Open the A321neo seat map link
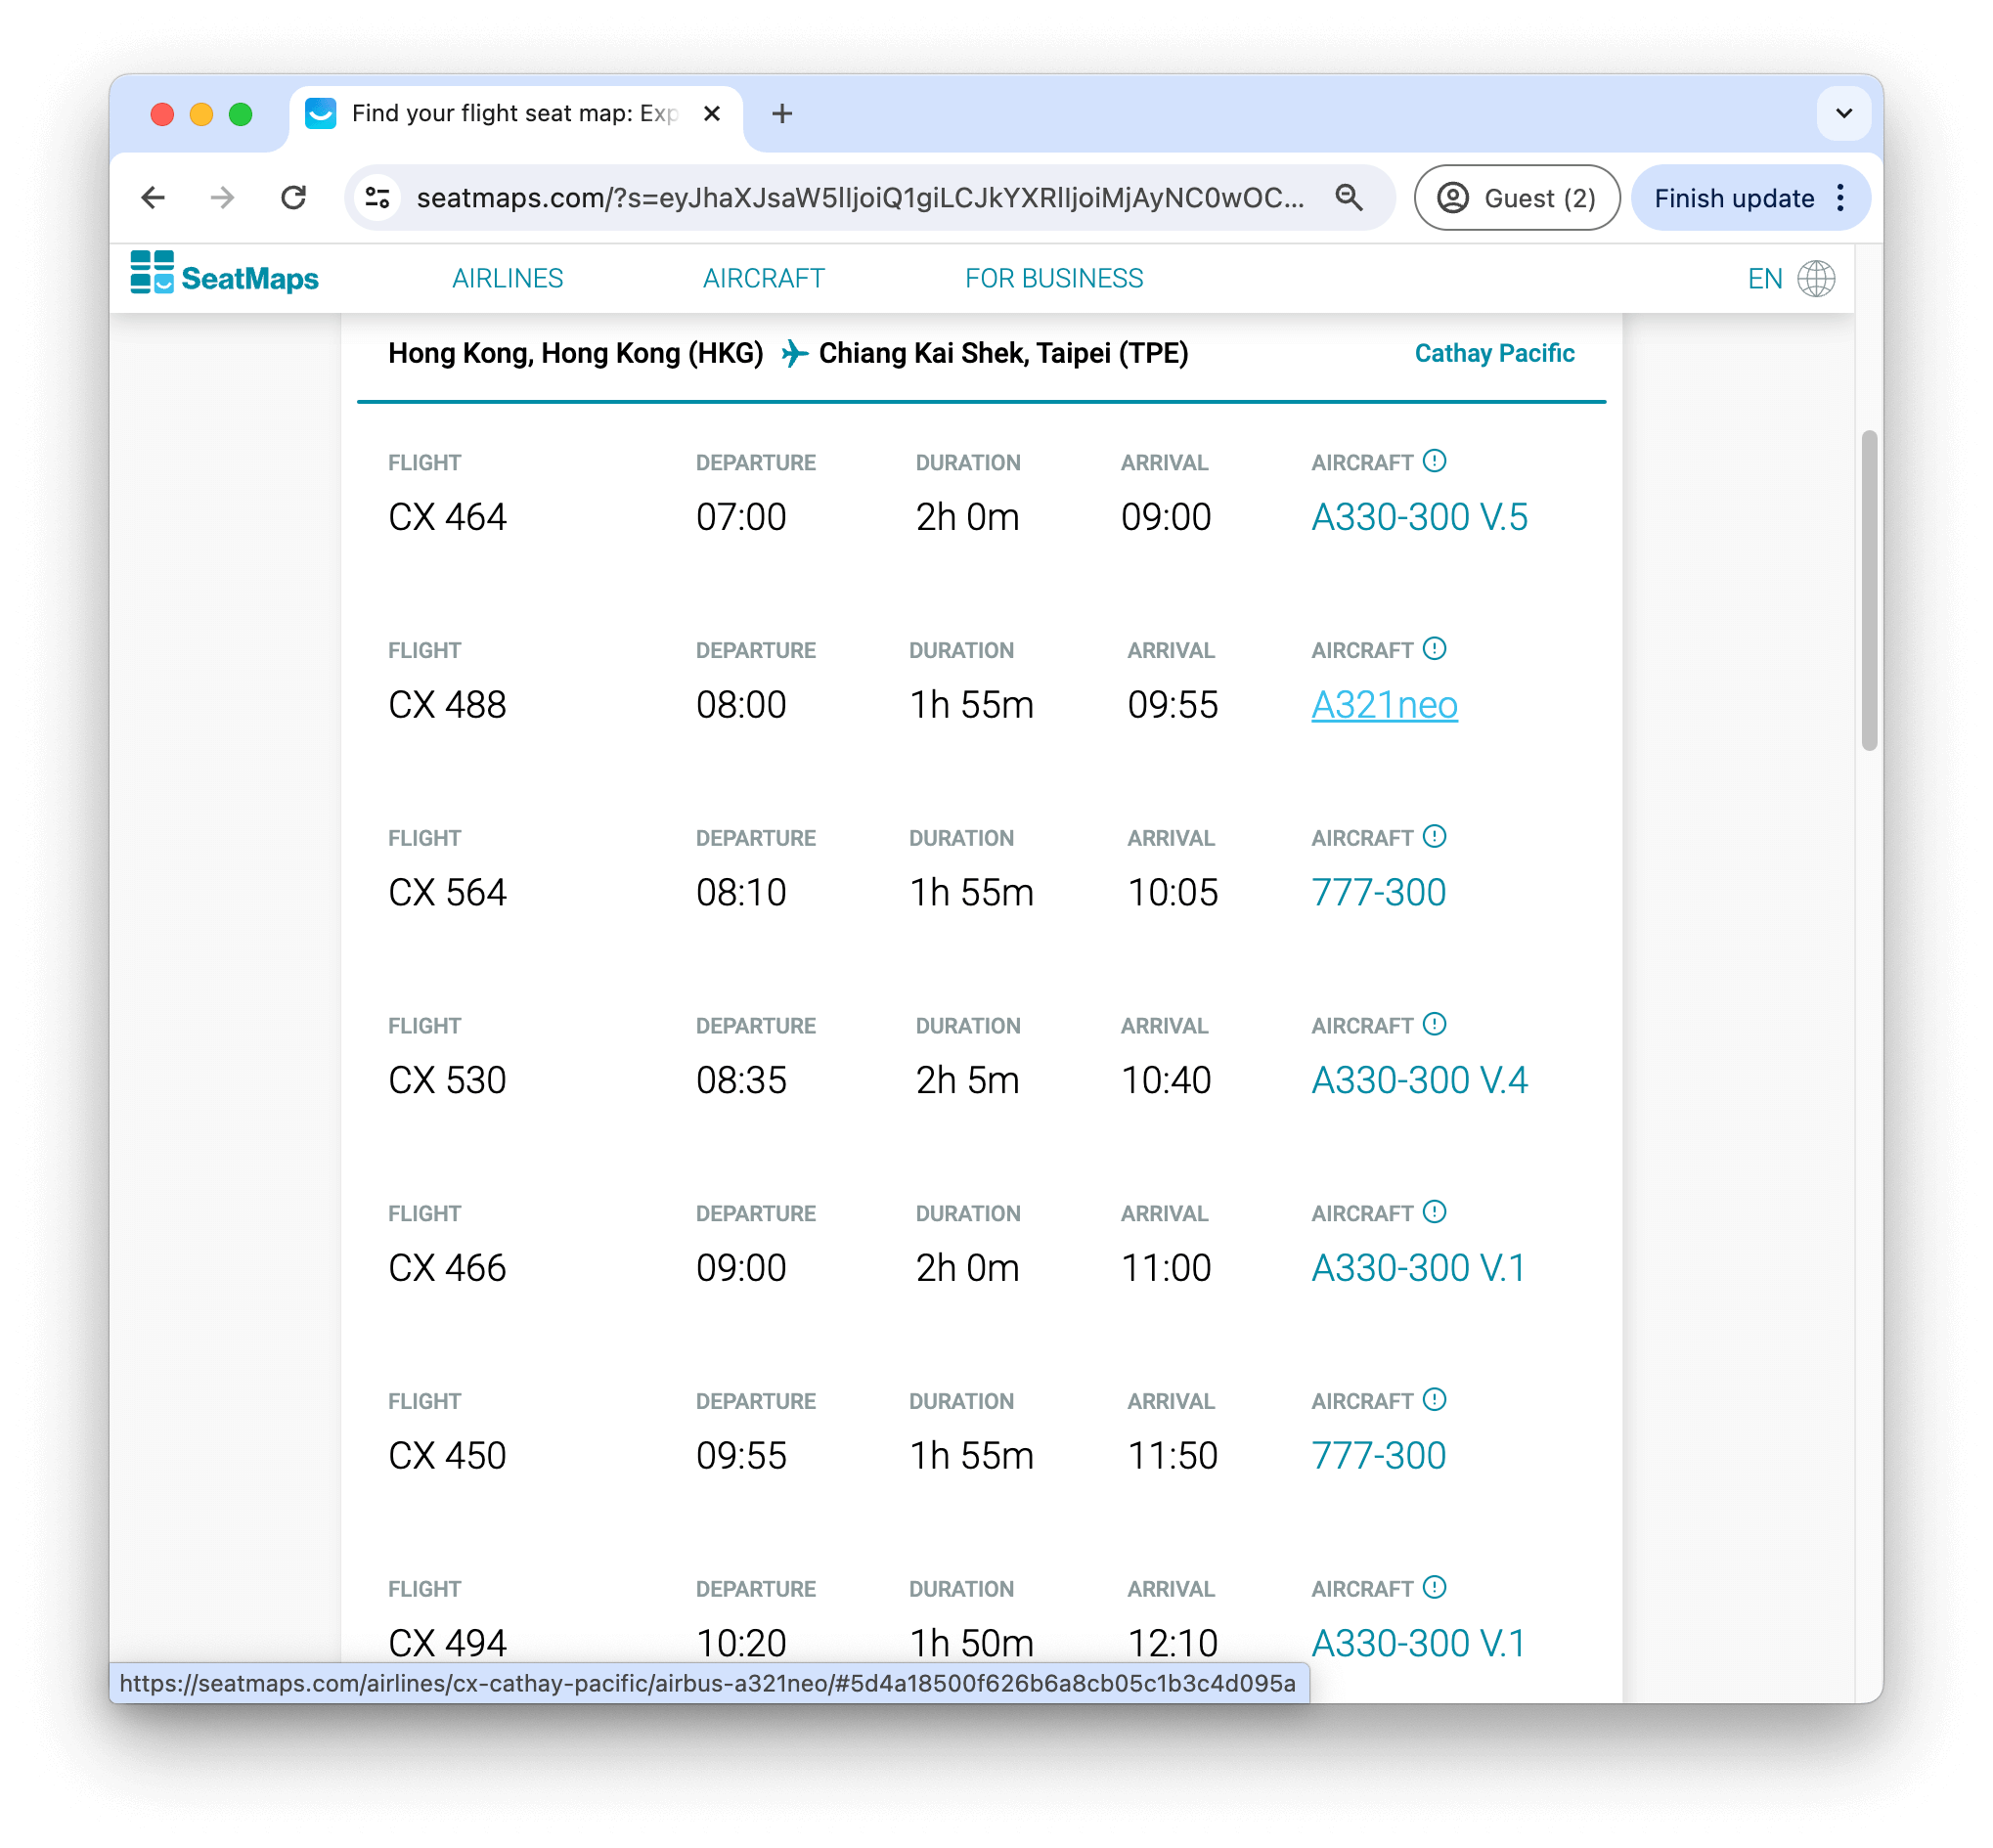The width and height of the screenshot is (1993, 1848). pyautogui.click(x=1384, y=705)
